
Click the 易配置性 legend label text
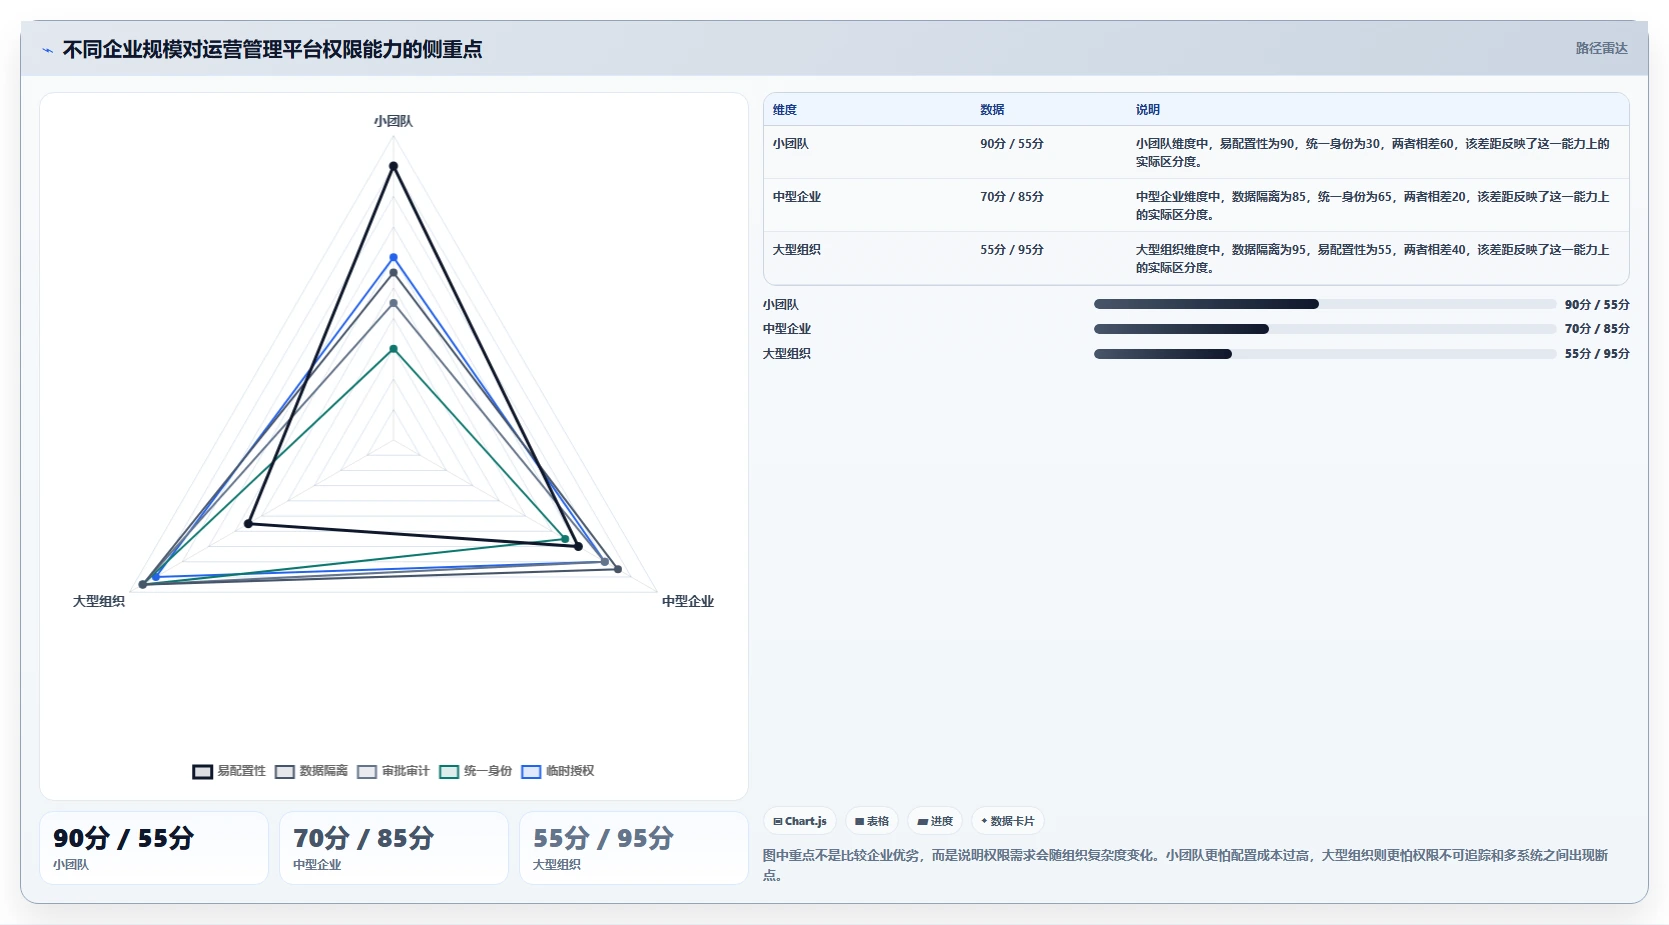[242, 771]
